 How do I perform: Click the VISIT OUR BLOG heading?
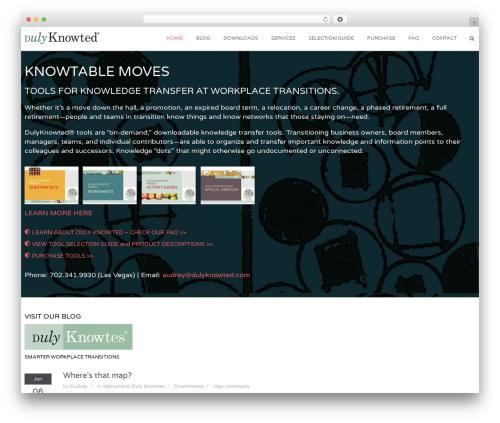click(53, 316)
